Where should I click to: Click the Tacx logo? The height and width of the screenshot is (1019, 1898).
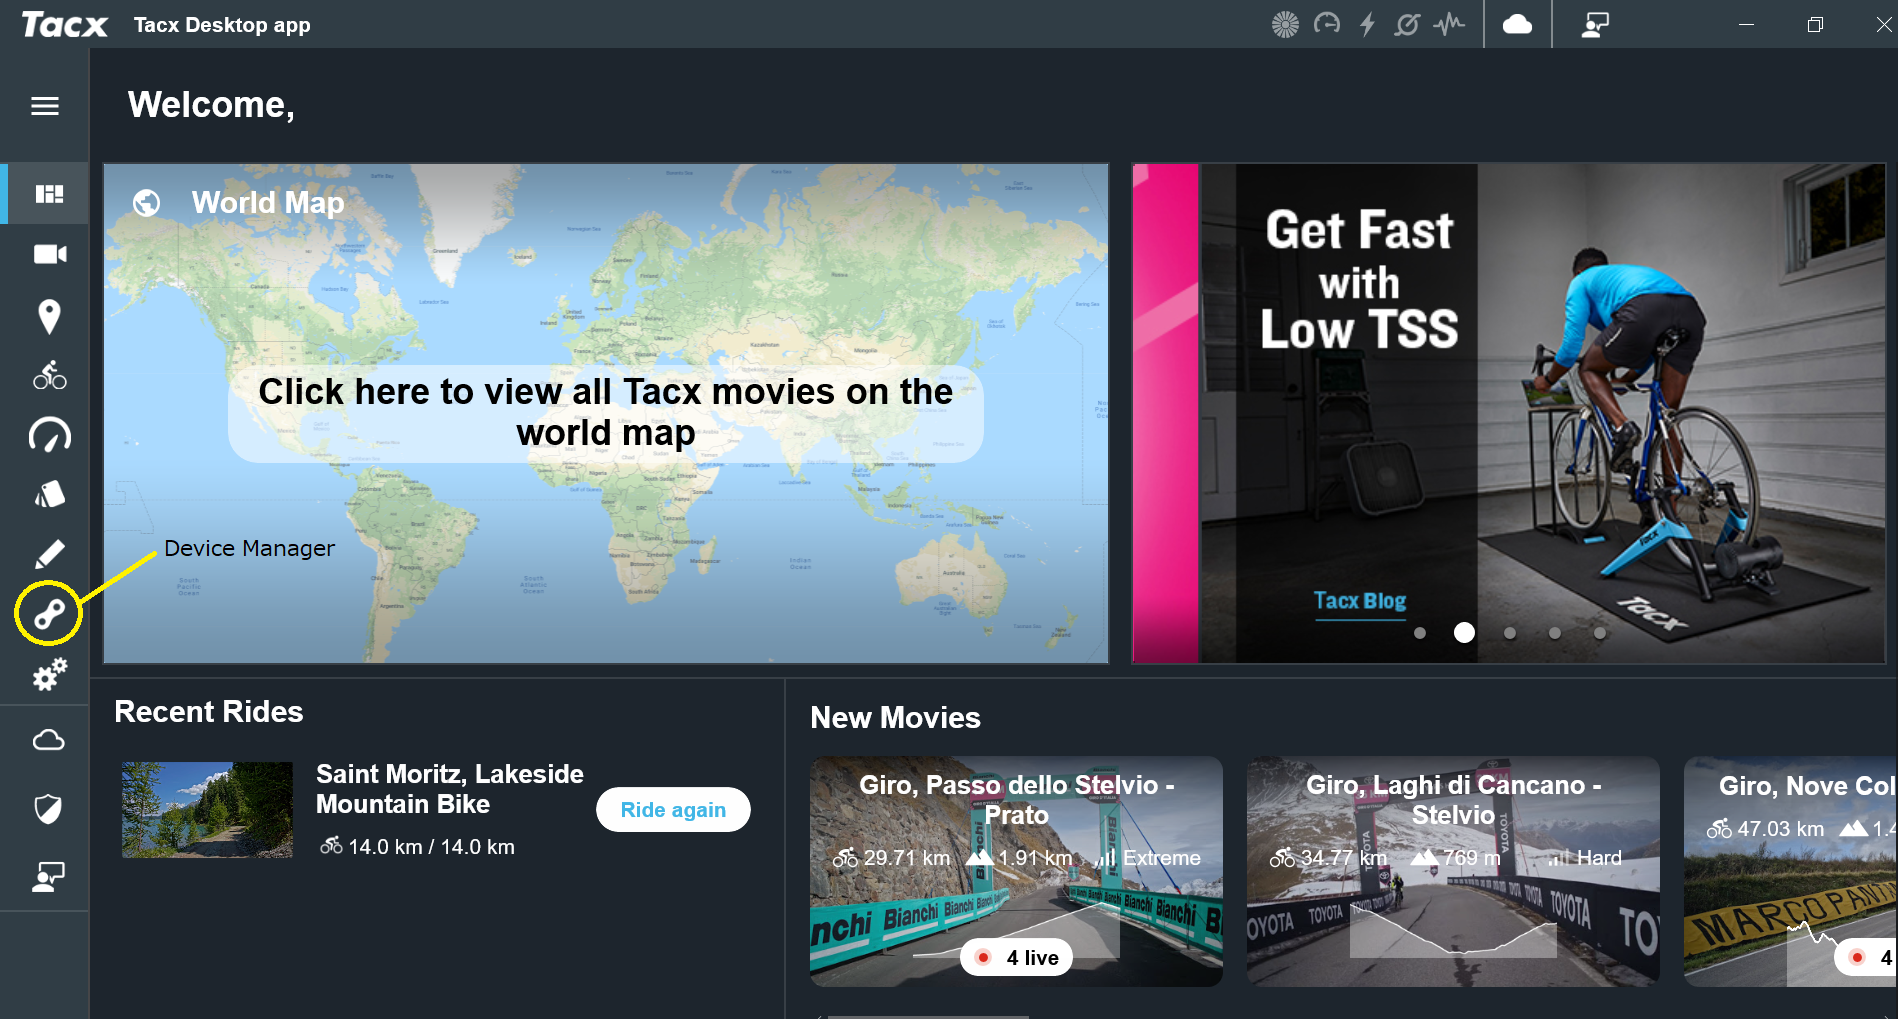(x=64, y=24)
